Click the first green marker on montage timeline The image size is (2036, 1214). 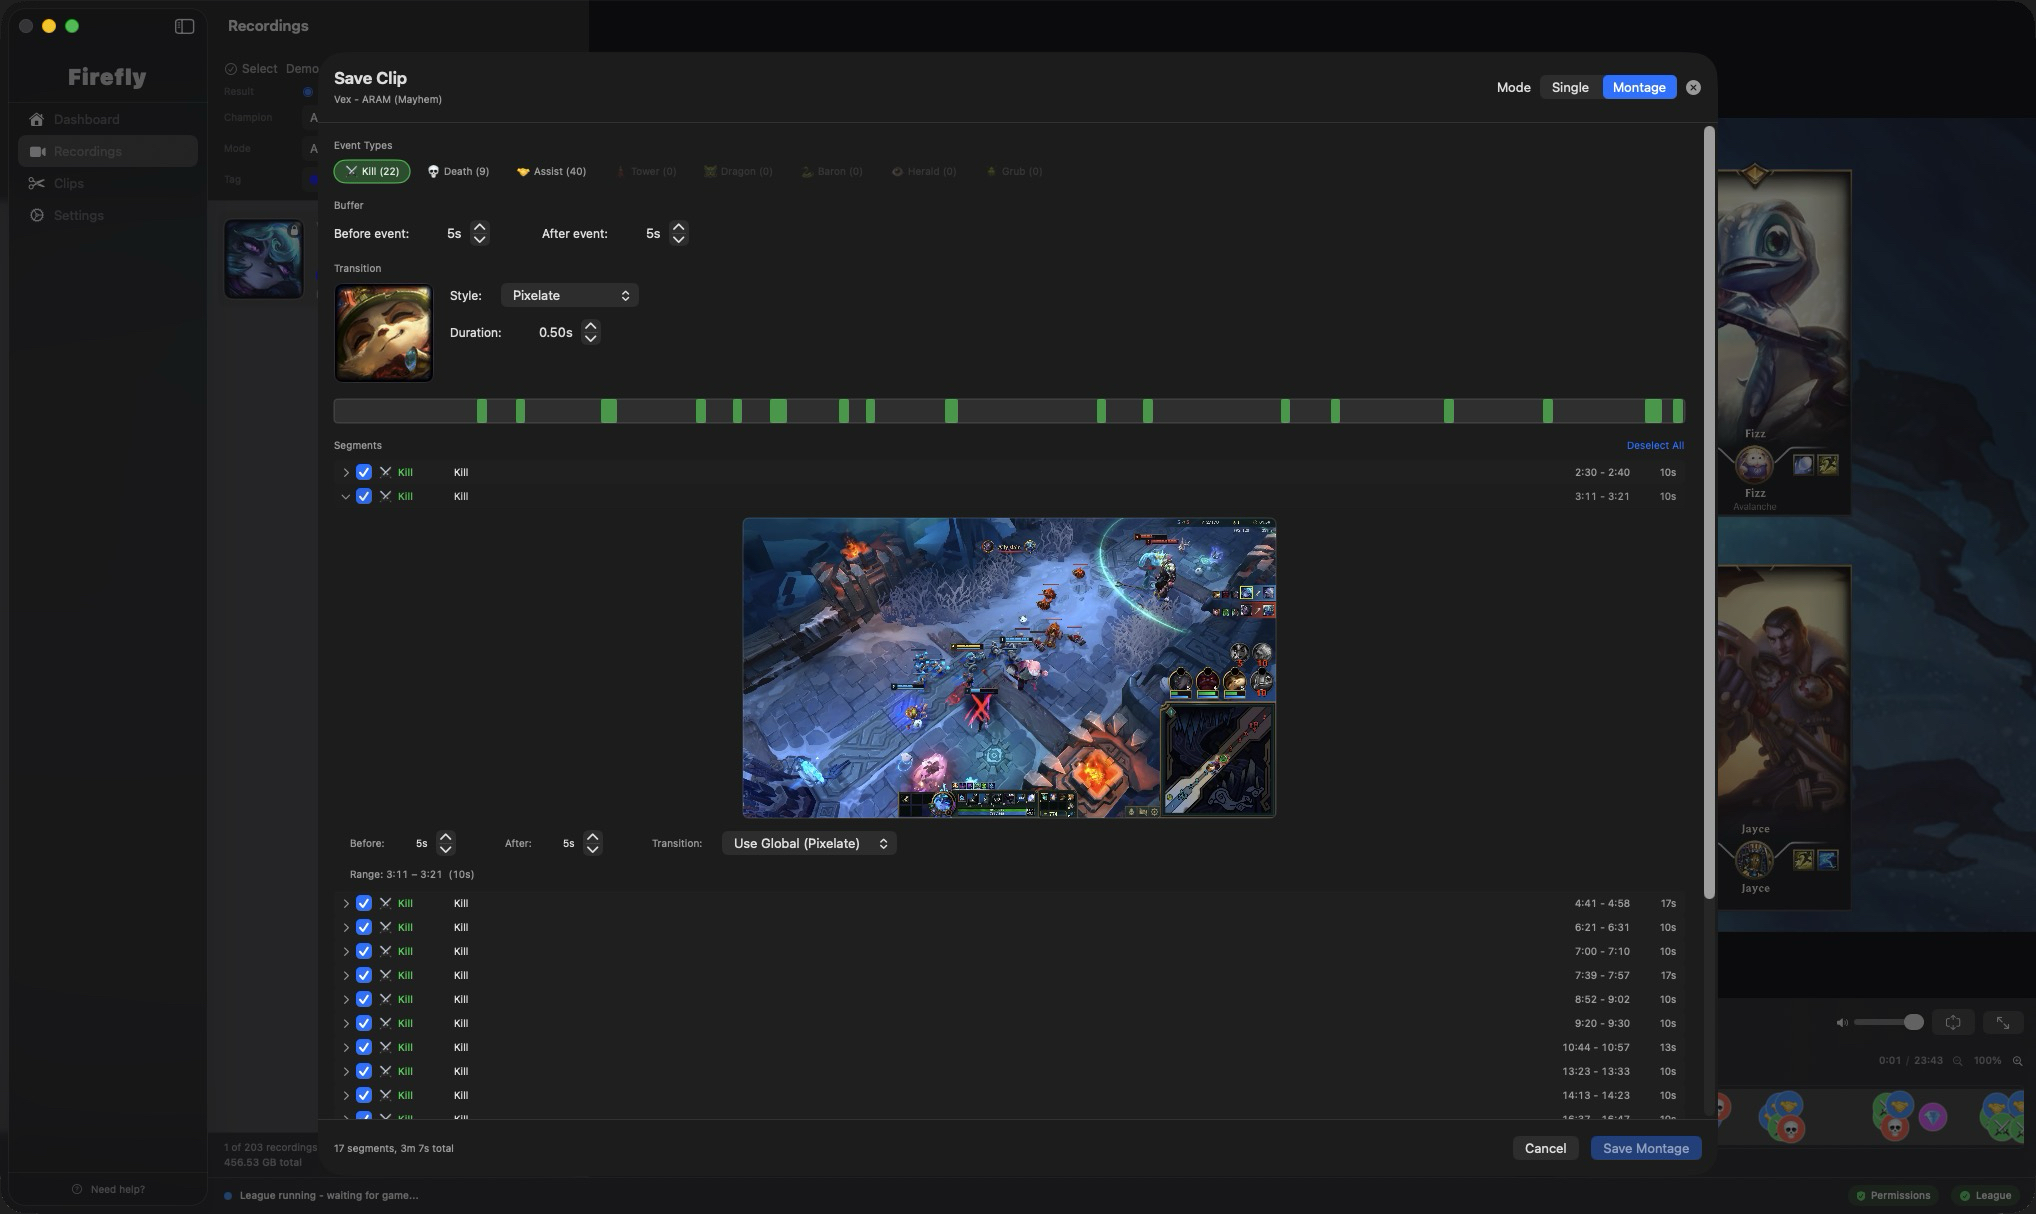(x=482, y=410)
